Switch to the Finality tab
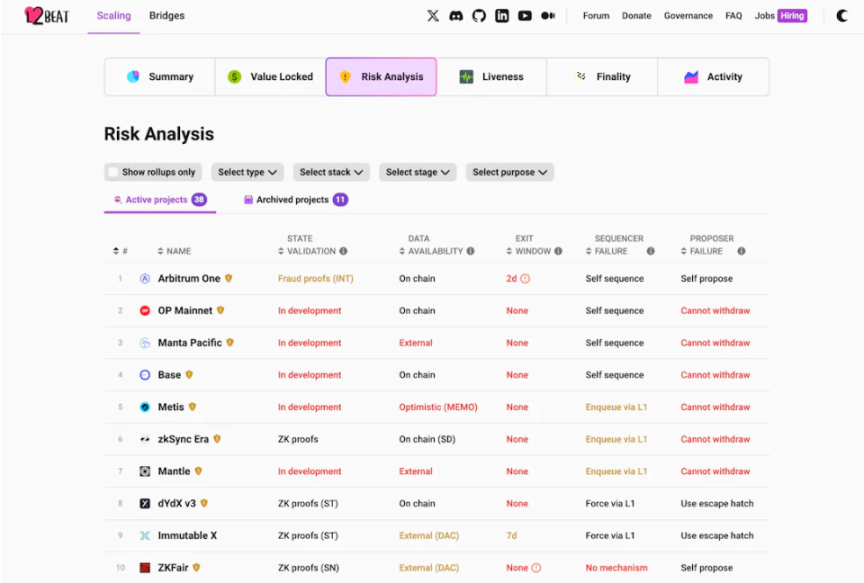 pyautogui.click(x=602, y=77)
